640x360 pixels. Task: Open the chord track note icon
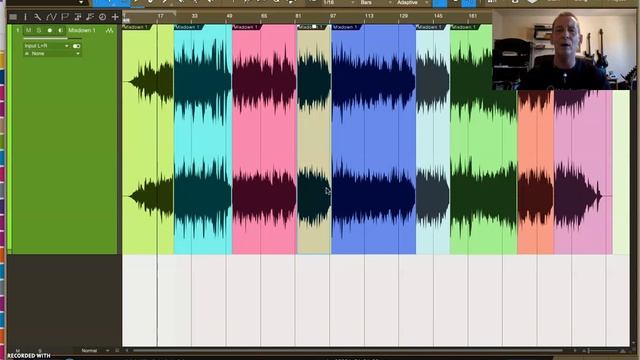(x=90, y=17)
